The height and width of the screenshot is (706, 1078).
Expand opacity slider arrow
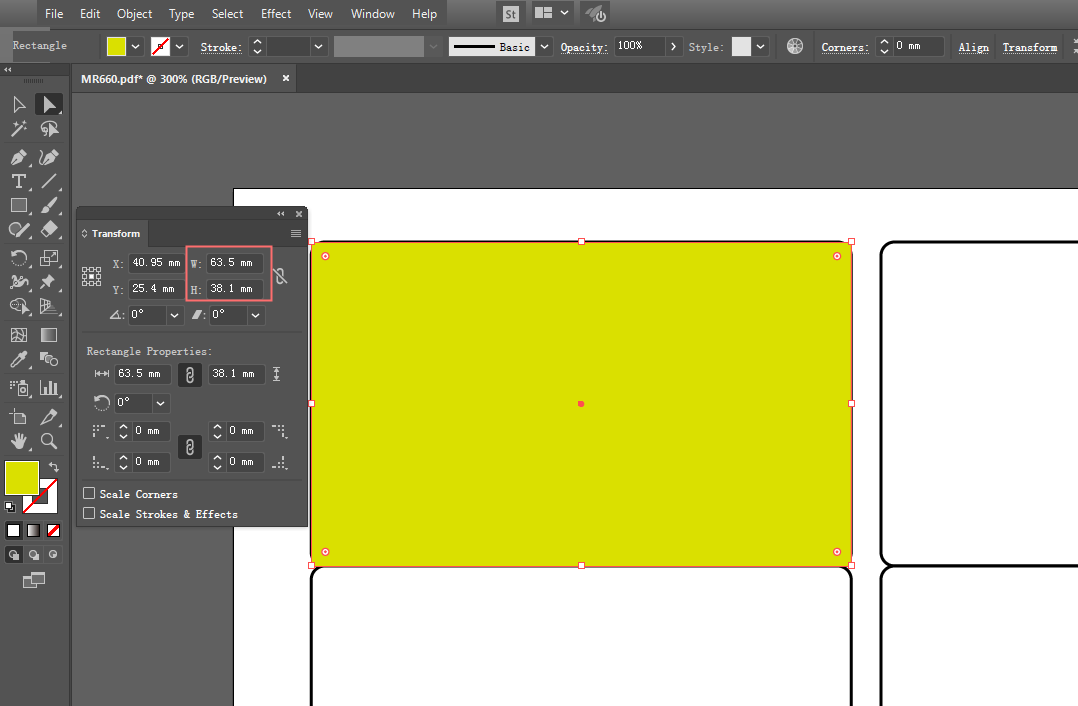click(x=674, y=46)
